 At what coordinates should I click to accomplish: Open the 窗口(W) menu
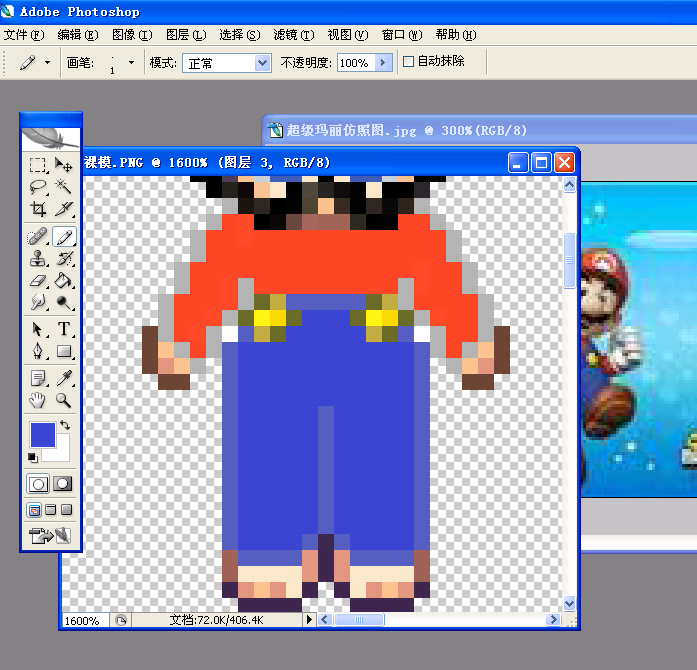click(x=402, y=35)
